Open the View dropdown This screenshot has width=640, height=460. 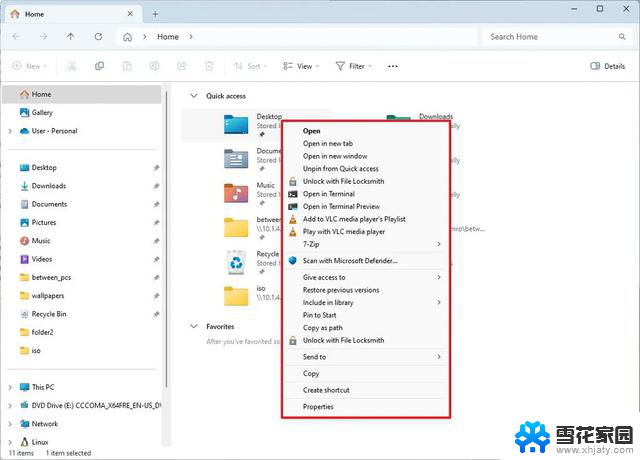tap(301, 66)
